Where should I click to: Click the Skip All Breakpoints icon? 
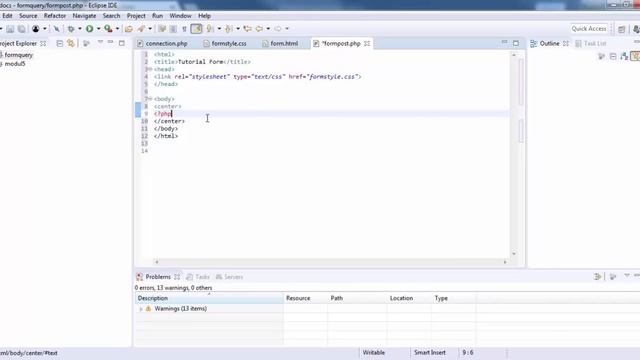tap(57, 29)
